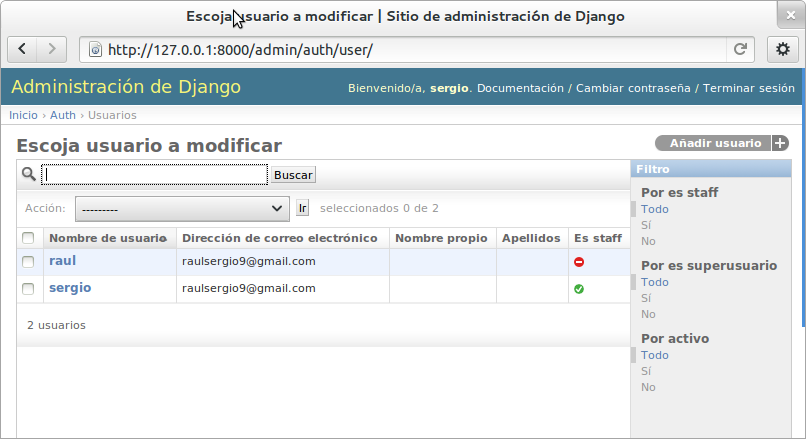Go forward with the browser forward arrow

click(51, 49)
